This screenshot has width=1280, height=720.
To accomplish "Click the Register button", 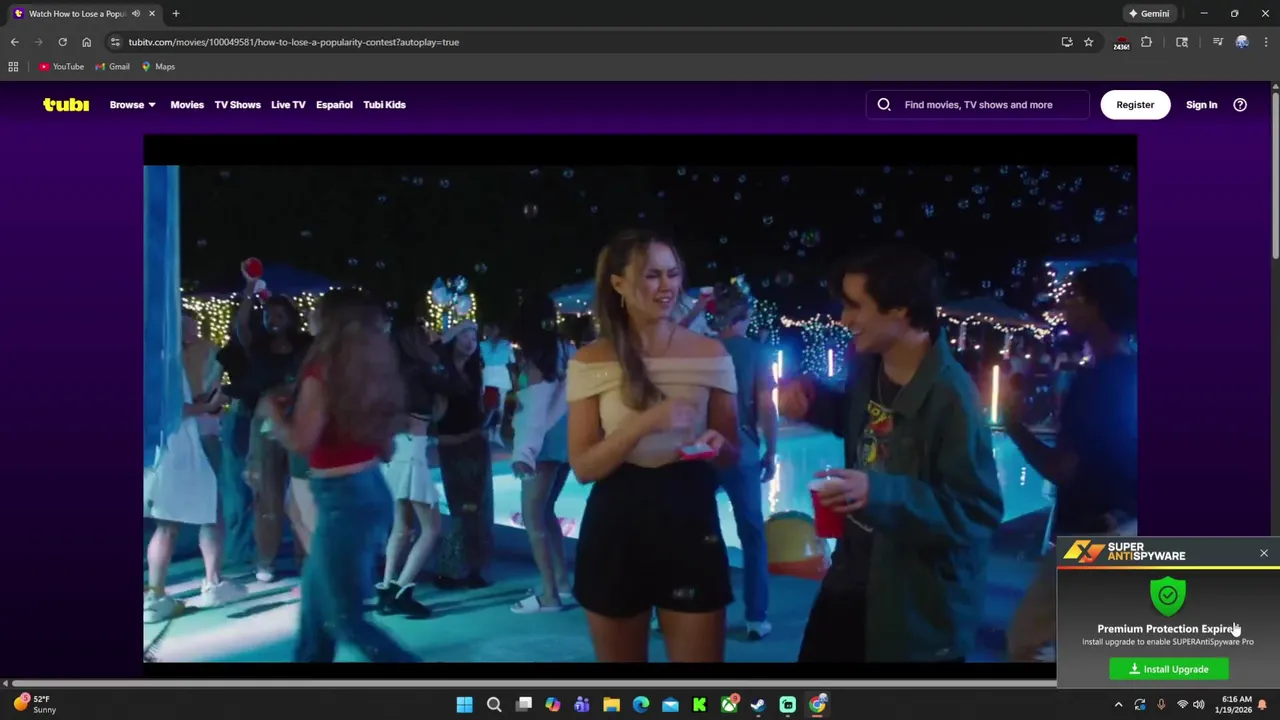I will click(1135, 104).
